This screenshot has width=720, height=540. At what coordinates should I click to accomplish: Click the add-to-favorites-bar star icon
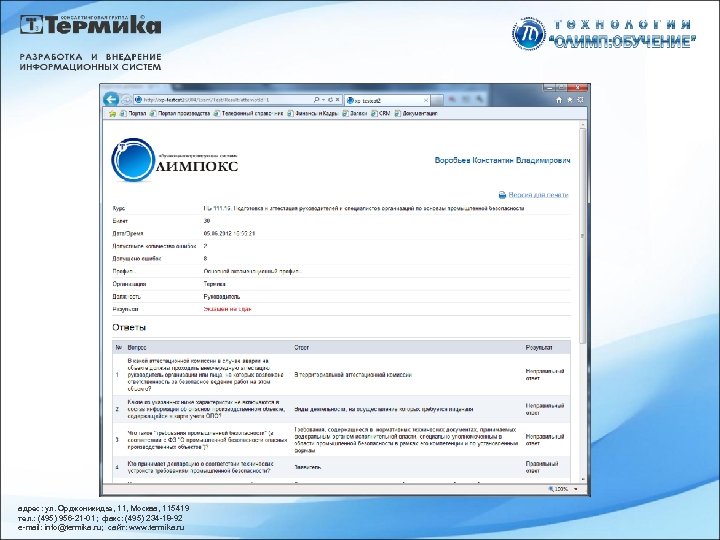click(x=112, y=113)
